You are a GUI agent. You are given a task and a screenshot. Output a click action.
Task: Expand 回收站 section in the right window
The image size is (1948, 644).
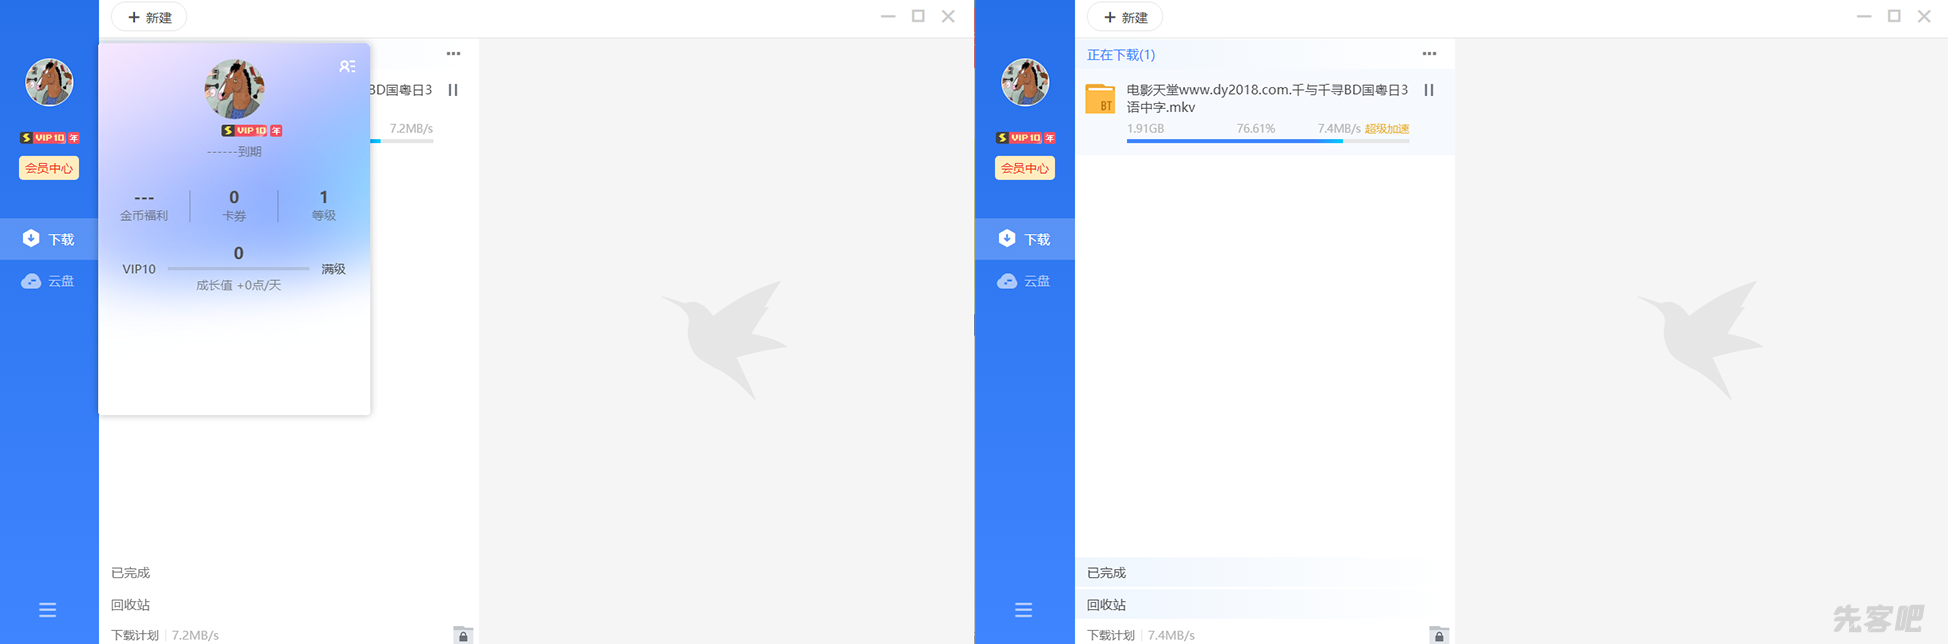tap(1106, 605)
